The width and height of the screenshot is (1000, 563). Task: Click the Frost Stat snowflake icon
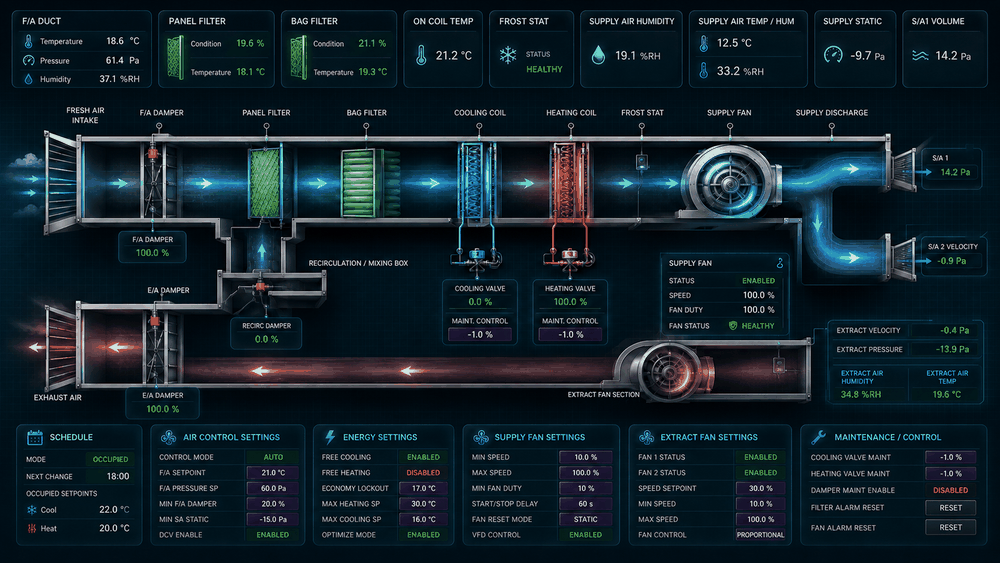[x=508, y=55]
